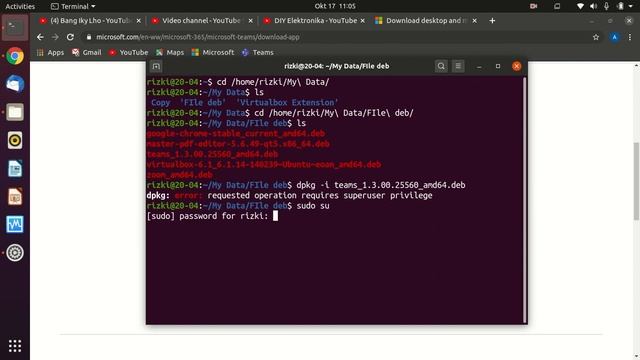
Task: Click the volume icon in top bar
Action: point(593,6)
